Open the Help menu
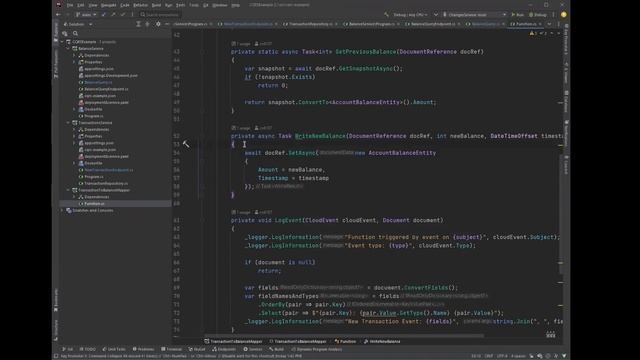This screenshot has width=640, height=360. coord(236,5)
